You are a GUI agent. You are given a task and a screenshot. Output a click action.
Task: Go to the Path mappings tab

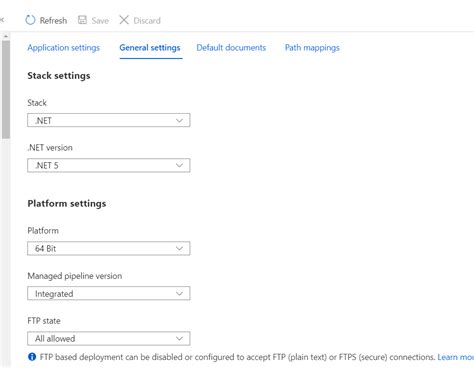[x=312, y=48]
